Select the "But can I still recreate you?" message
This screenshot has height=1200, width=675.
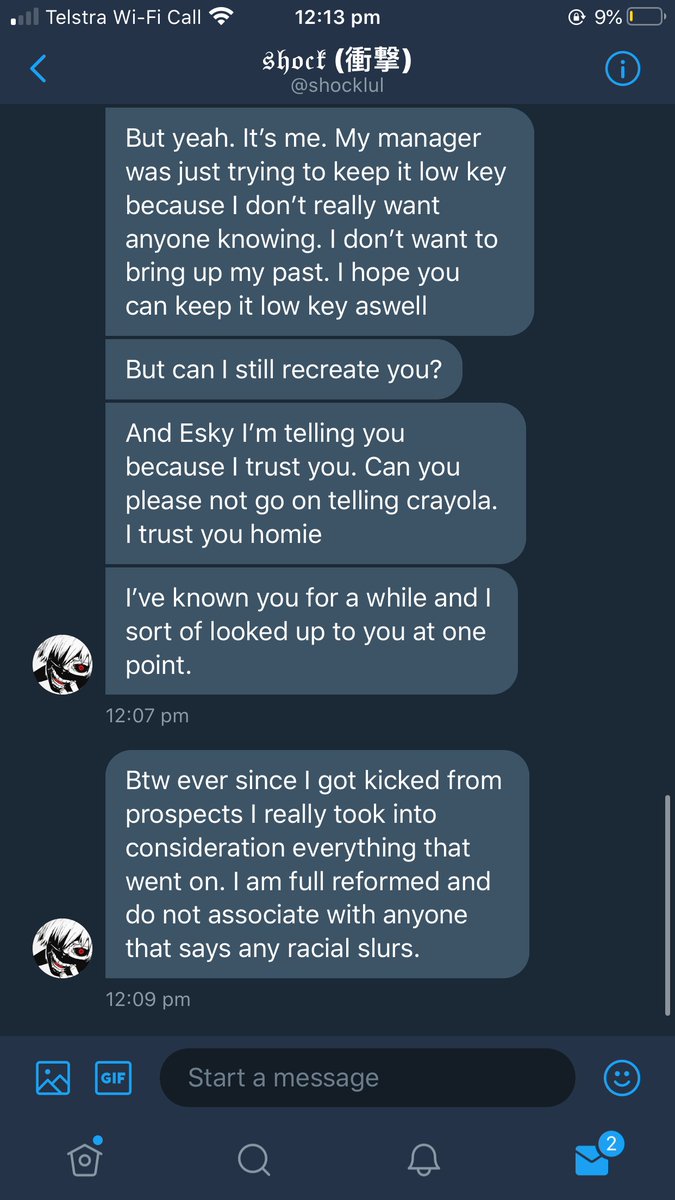click(284, 368)
